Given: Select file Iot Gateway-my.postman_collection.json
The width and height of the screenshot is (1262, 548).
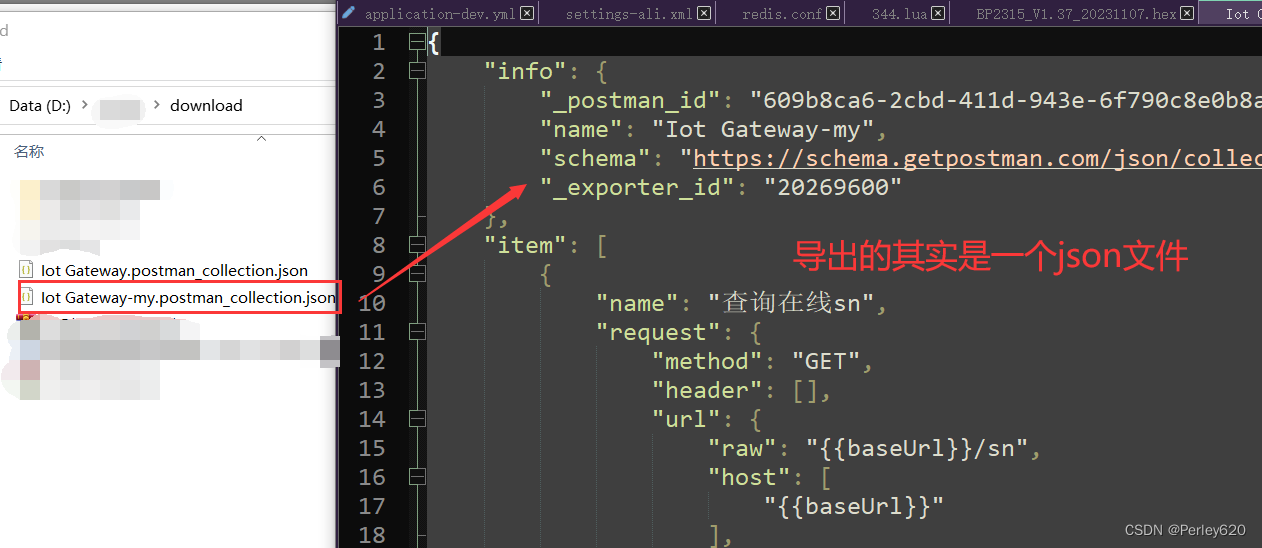Looking at the screenshot, I should click(x=188, y=297).
